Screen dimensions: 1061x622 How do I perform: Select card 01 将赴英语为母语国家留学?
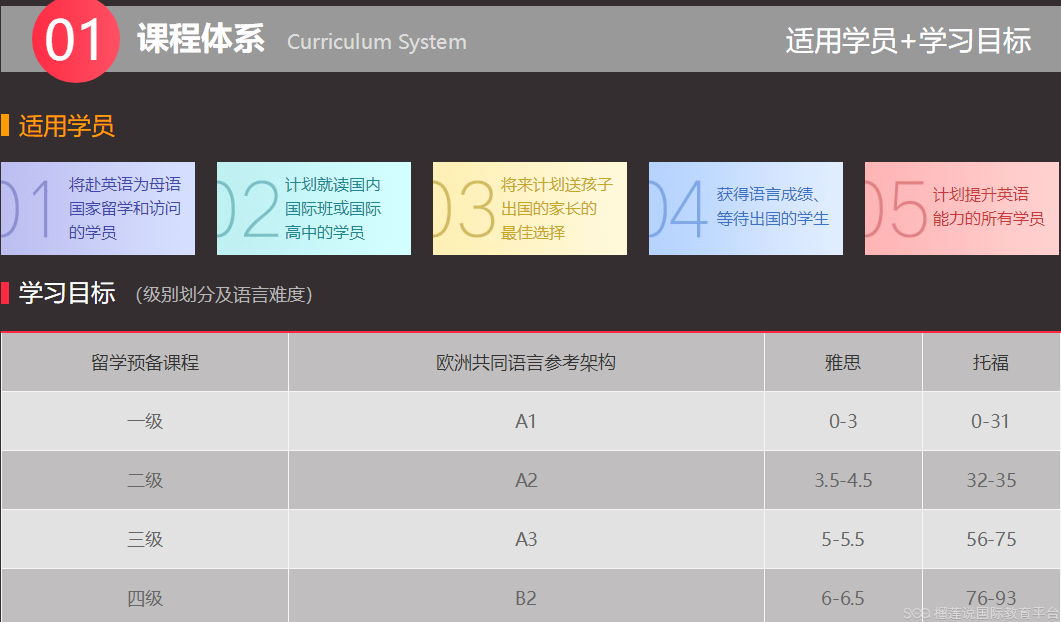tap(98, 208)
